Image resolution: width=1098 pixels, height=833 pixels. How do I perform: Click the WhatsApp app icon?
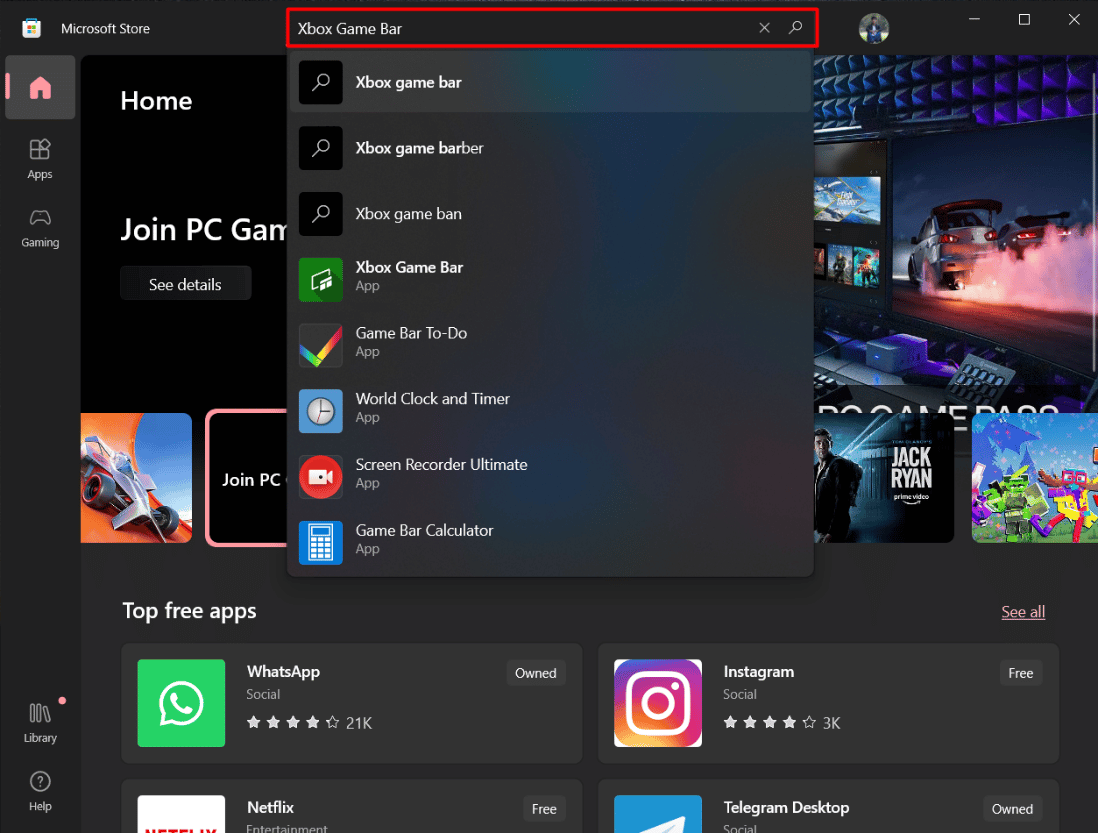(x=181, y=703)
